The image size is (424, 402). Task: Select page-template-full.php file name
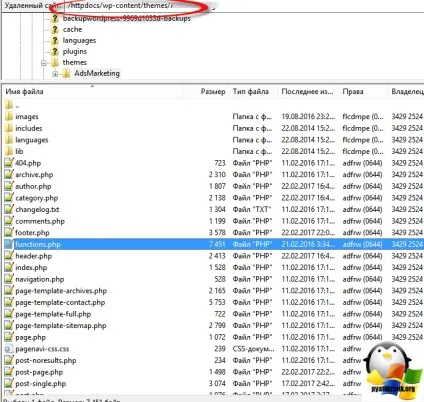(x=53, y=314)
